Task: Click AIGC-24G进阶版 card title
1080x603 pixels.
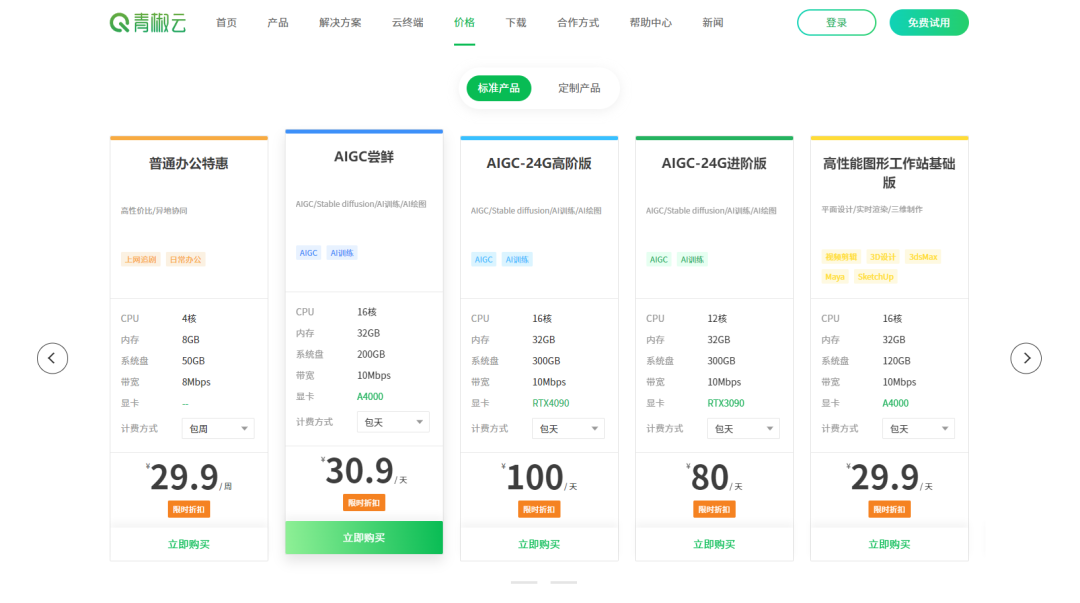Action: [714, 163]
